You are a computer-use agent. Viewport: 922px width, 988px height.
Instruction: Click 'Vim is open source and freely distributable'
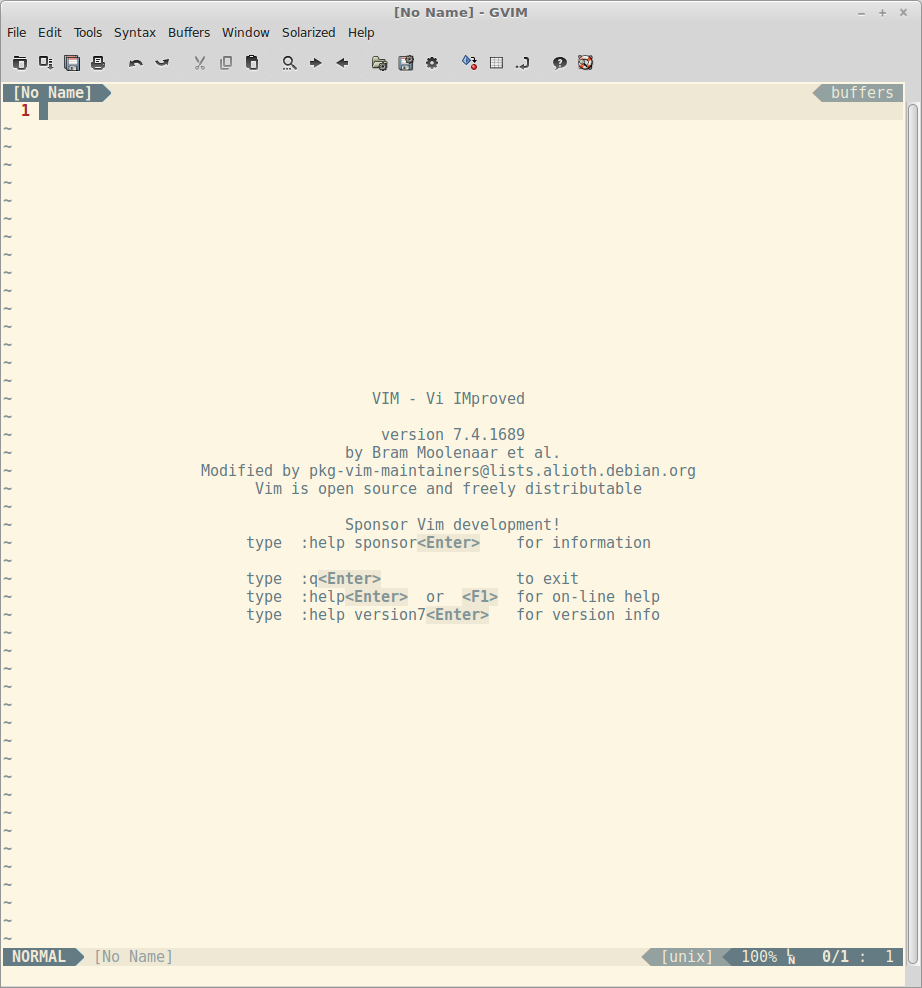point(448,489)
